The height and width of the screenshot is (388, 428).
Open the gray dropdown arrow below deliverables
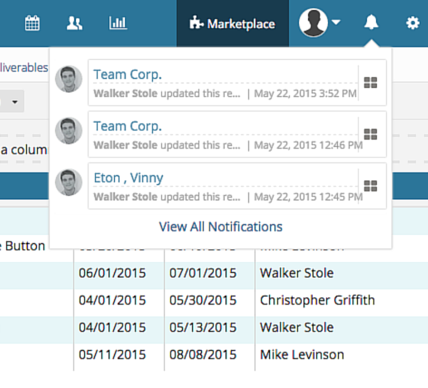coord(15,102)
